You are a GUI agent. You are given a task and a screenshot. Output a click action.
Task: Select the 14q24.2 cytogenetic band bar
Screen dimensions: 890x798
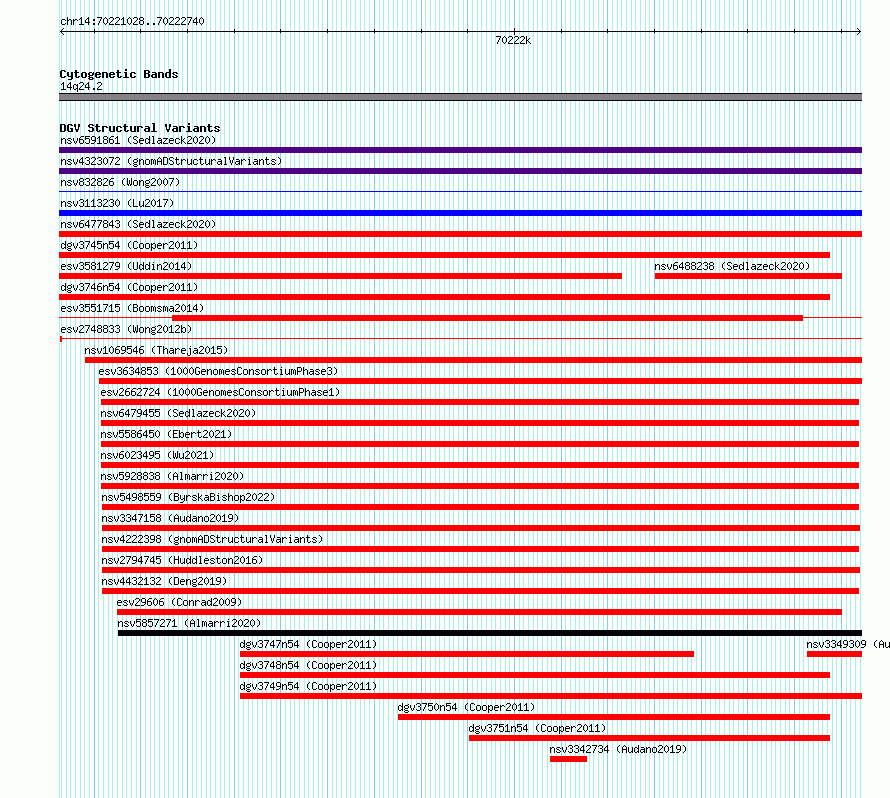460,97
